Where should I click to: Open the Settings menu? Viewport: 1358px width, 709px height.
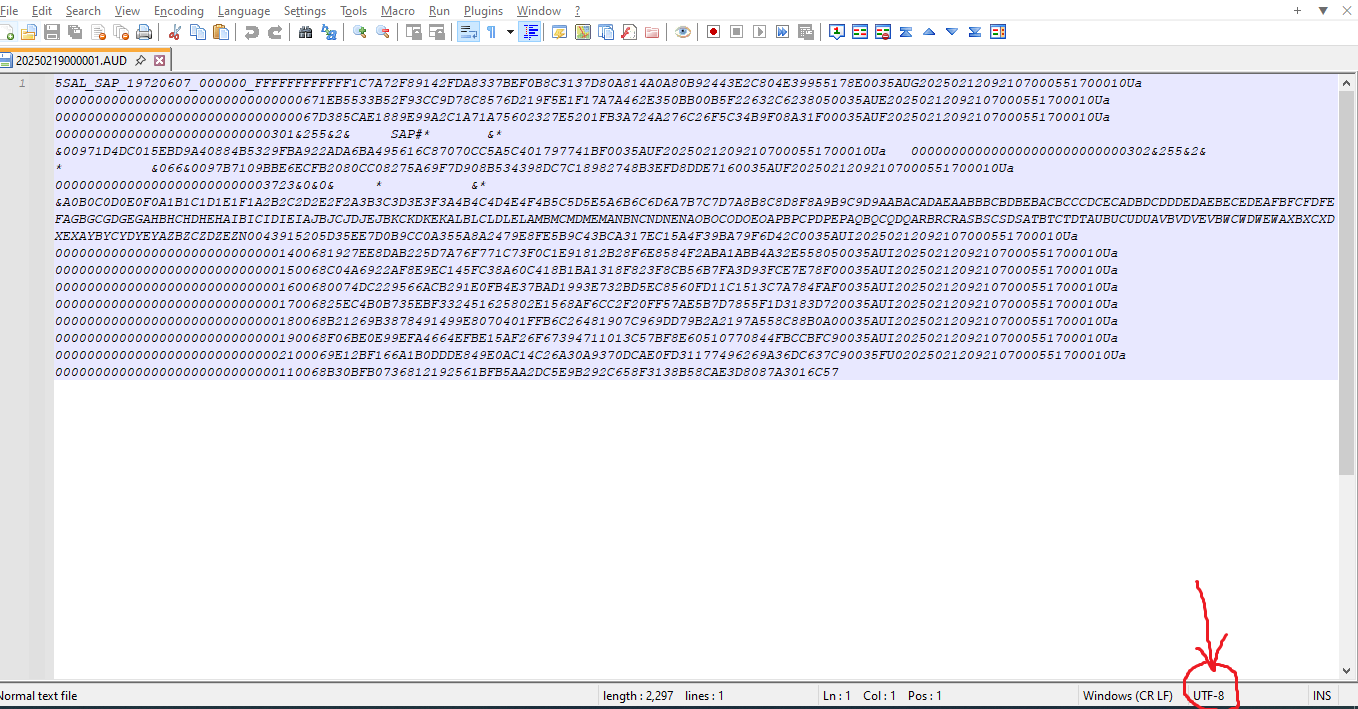click(x=305, y=11)
